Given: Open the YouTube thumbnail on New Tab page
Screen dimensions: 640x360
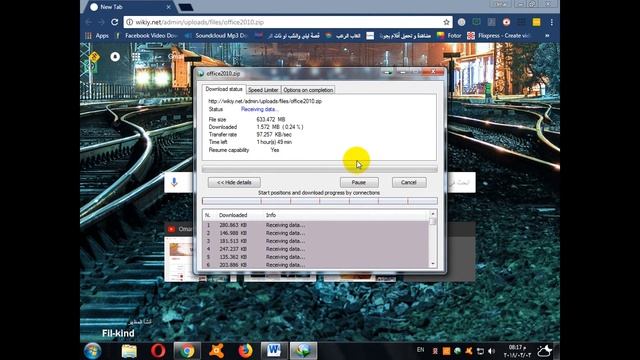Looking at the screenshot, I should [179, 252].
